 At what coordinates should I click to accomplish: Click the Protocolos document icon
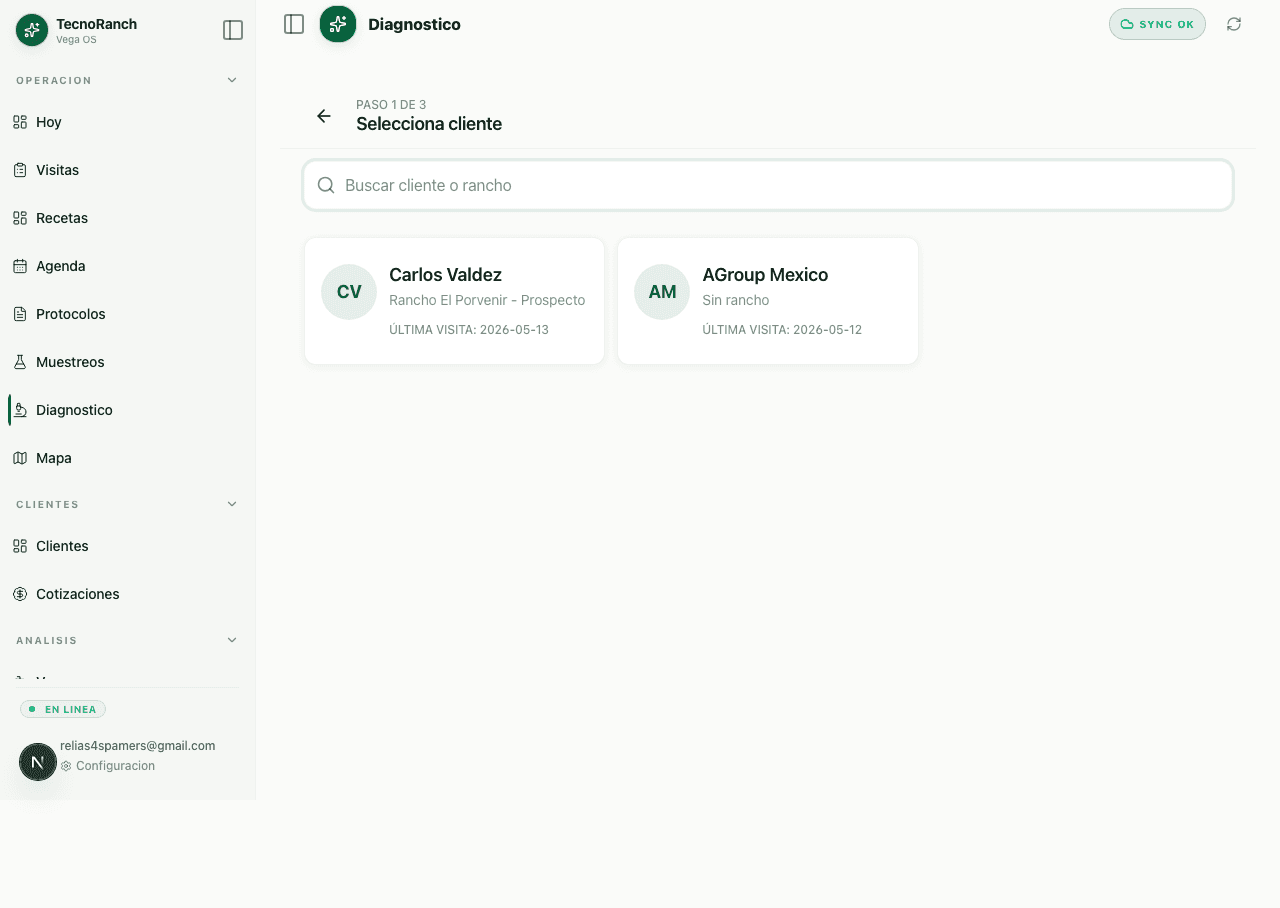(20, 314)
